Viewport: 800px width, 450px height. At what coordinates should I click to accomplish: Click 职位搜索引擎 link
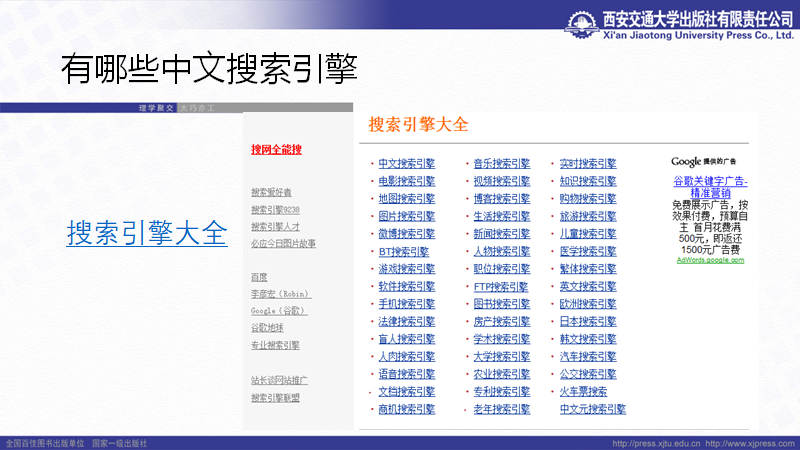tap(502, 269)
